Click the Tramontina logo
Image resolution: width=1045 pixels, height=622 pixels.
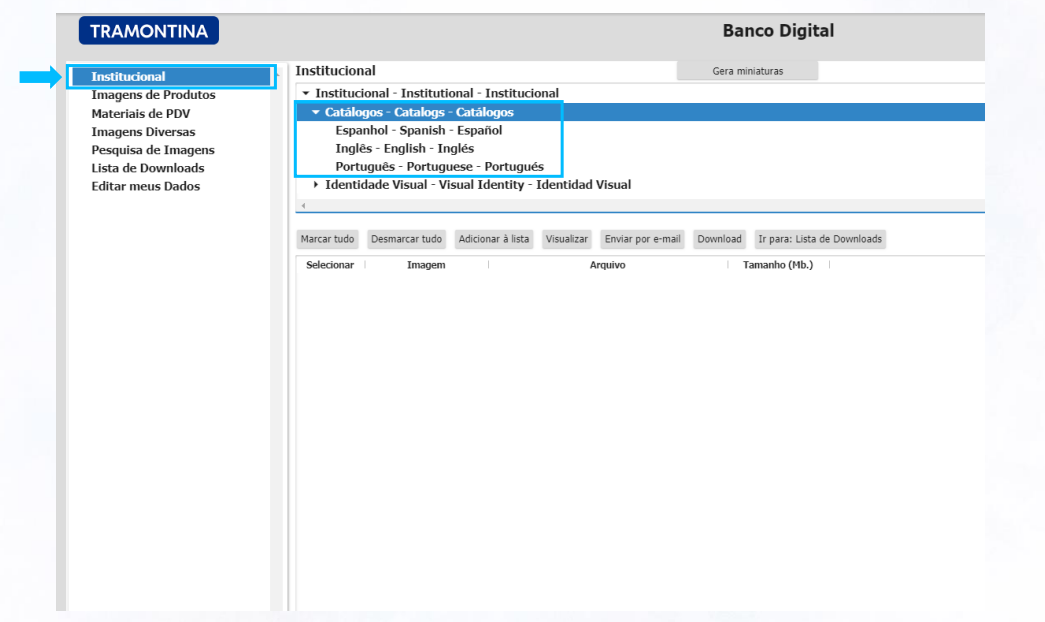point(149,31)
